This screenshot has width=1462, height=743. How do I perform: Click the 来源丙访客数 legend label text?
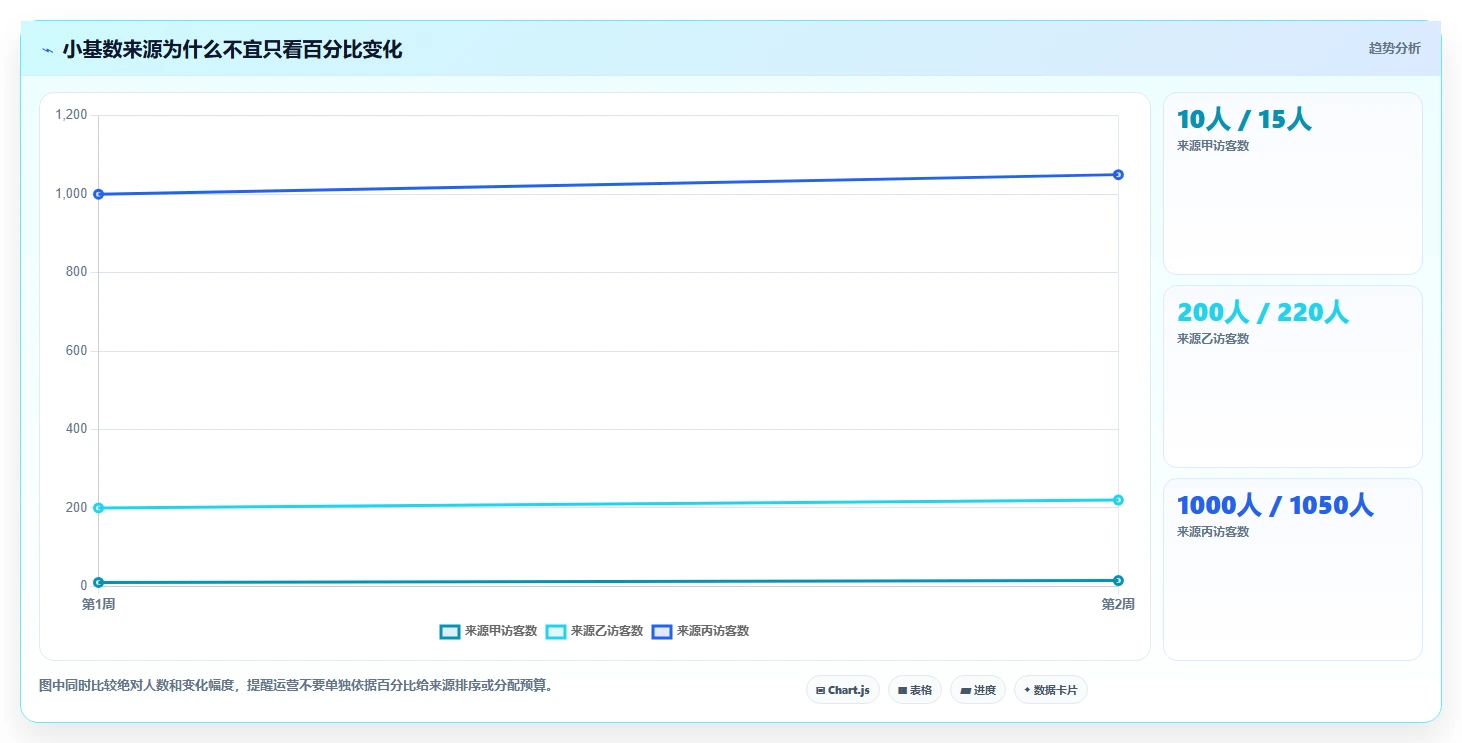click(713, 632)
